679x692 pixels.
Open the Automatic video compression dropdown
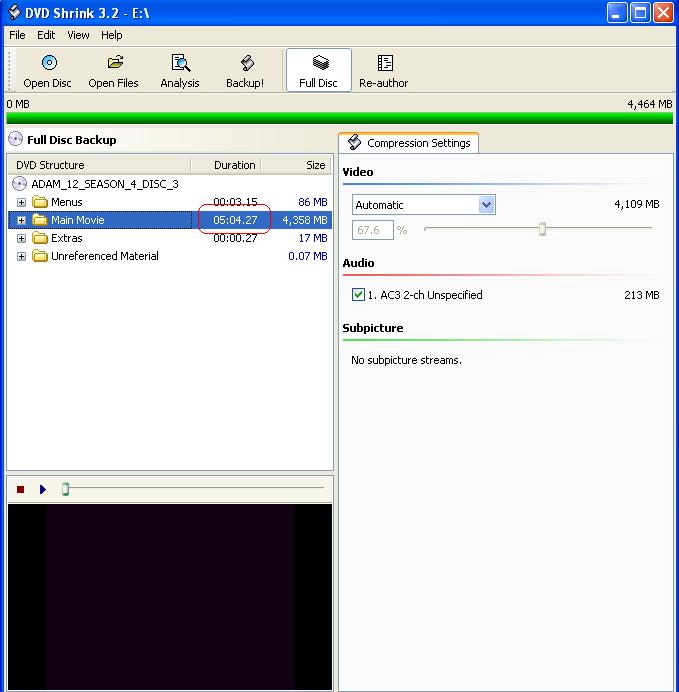pos(487,205)
